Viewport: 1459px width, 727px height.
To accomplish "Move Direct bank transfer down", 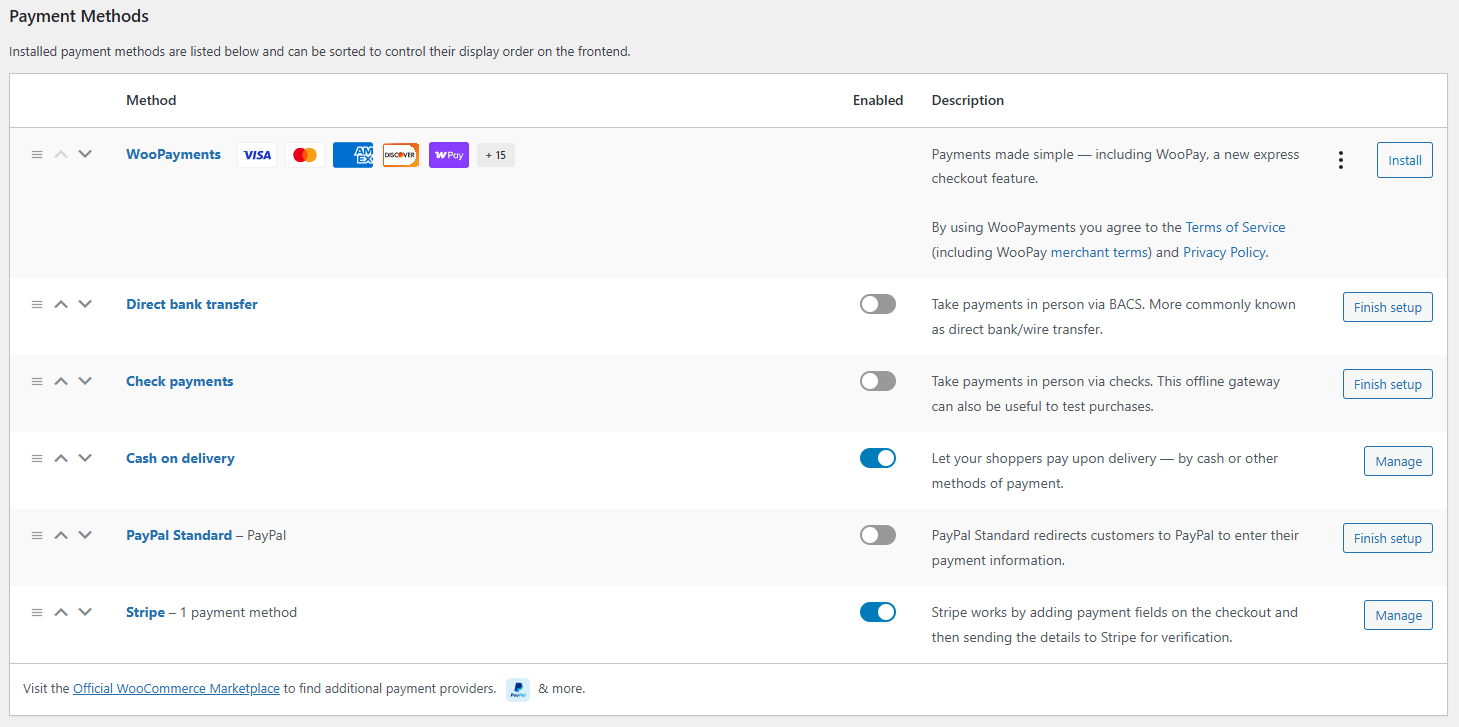I will tap(85, 304).
